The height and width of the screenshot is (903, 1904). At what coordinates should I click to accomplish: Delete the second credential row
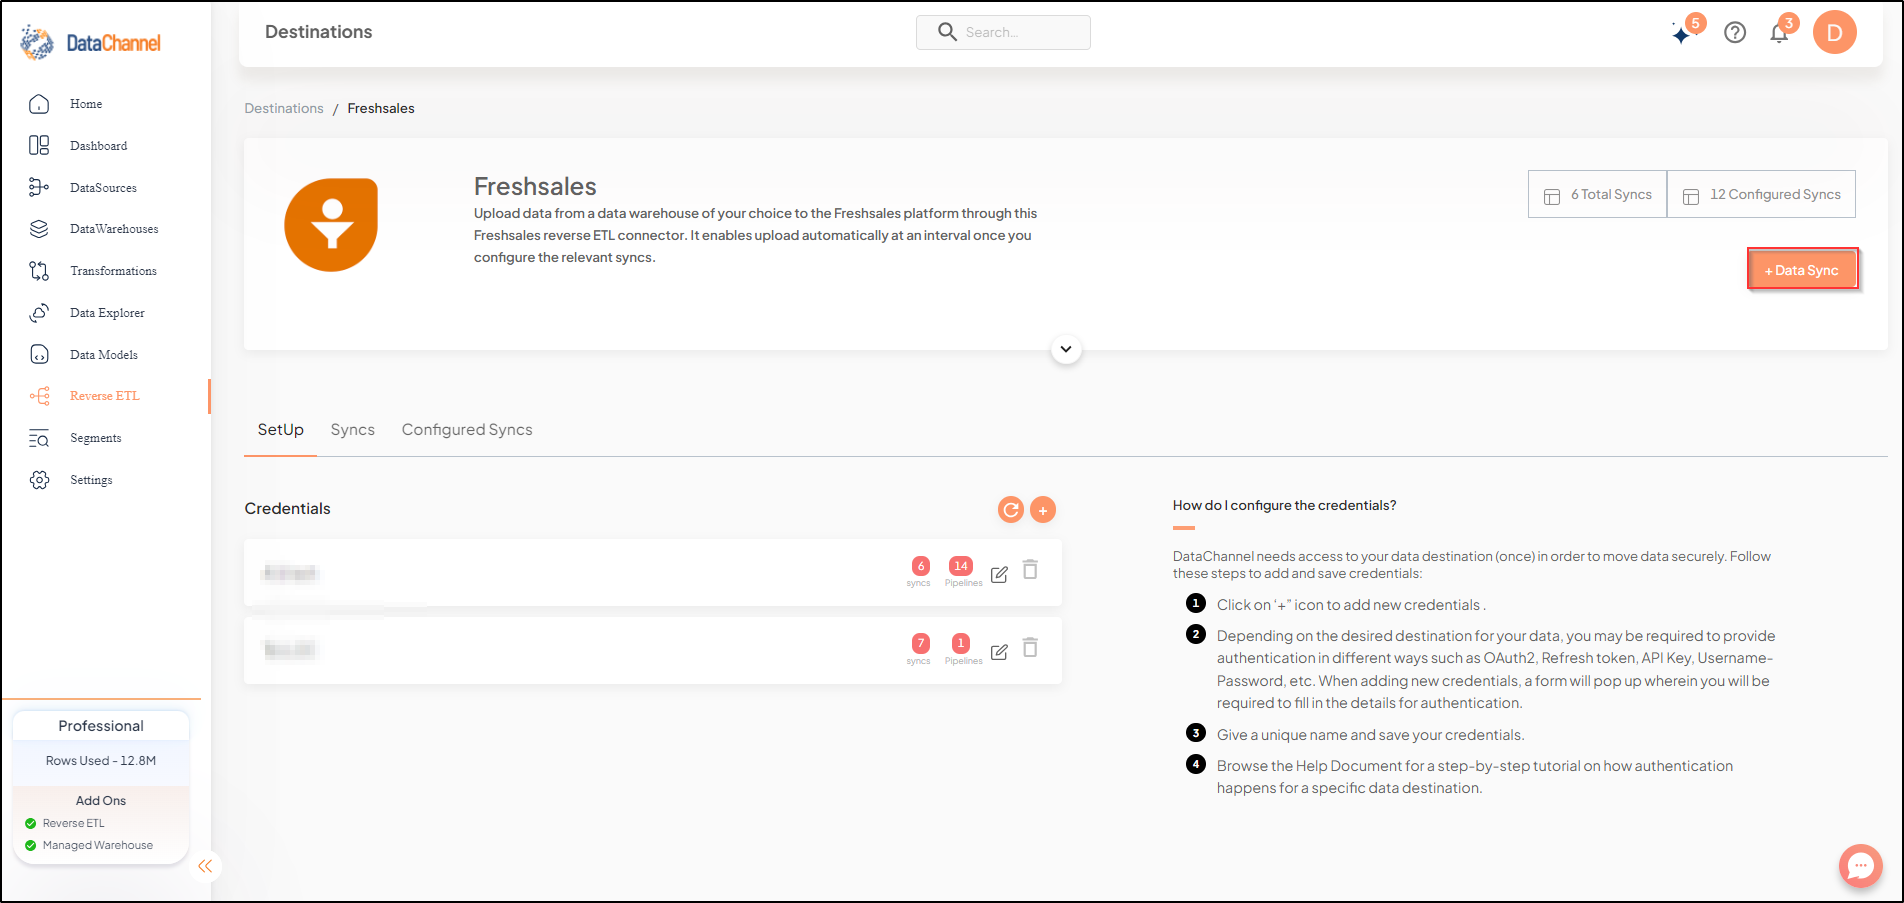coord(1031,648)
